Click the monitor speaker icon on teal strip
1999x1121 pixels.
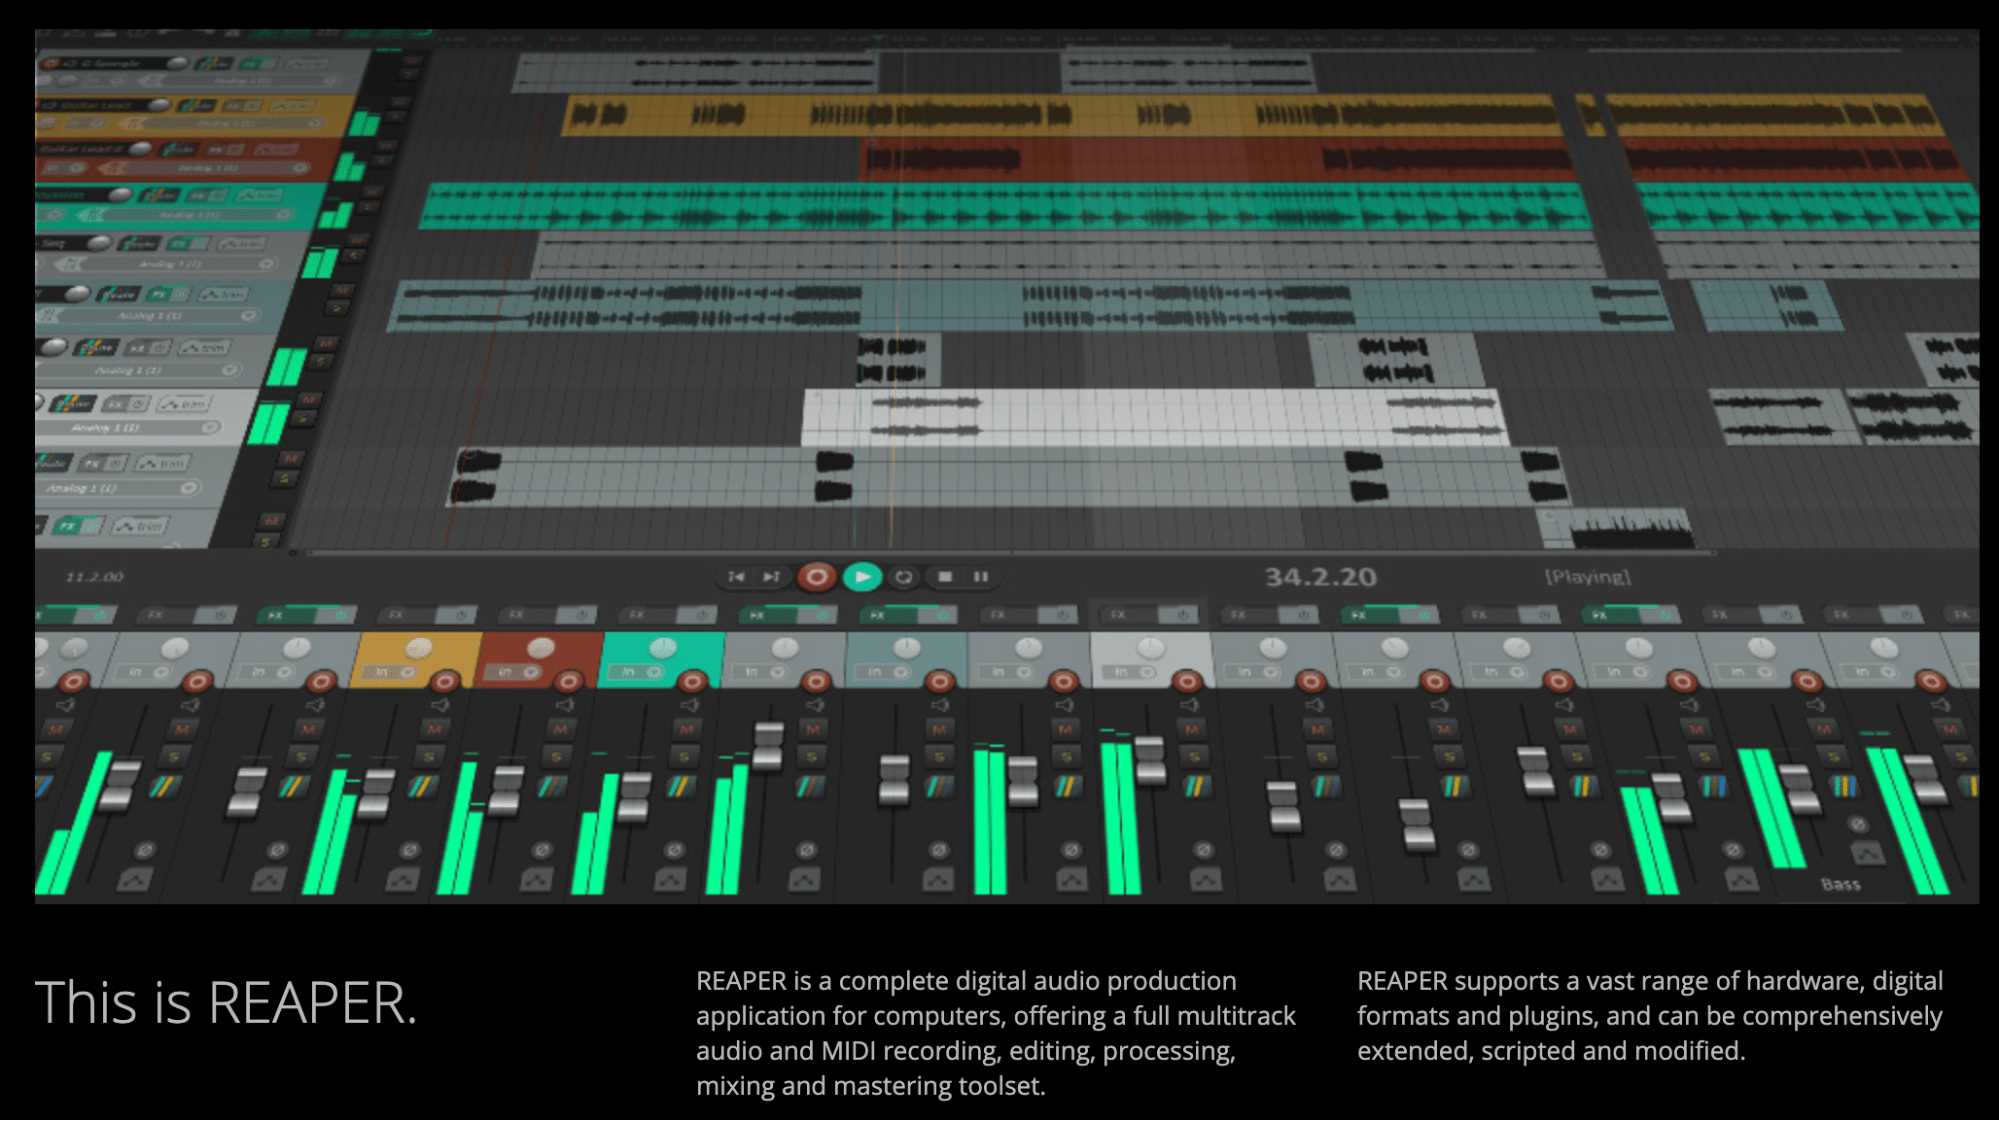pyautogui.click(x=689, y=705)
